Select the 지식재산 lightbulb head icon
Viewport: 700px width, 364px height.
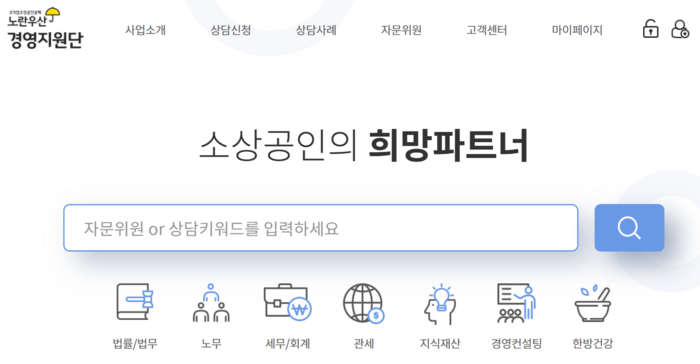tap(440, 304)
